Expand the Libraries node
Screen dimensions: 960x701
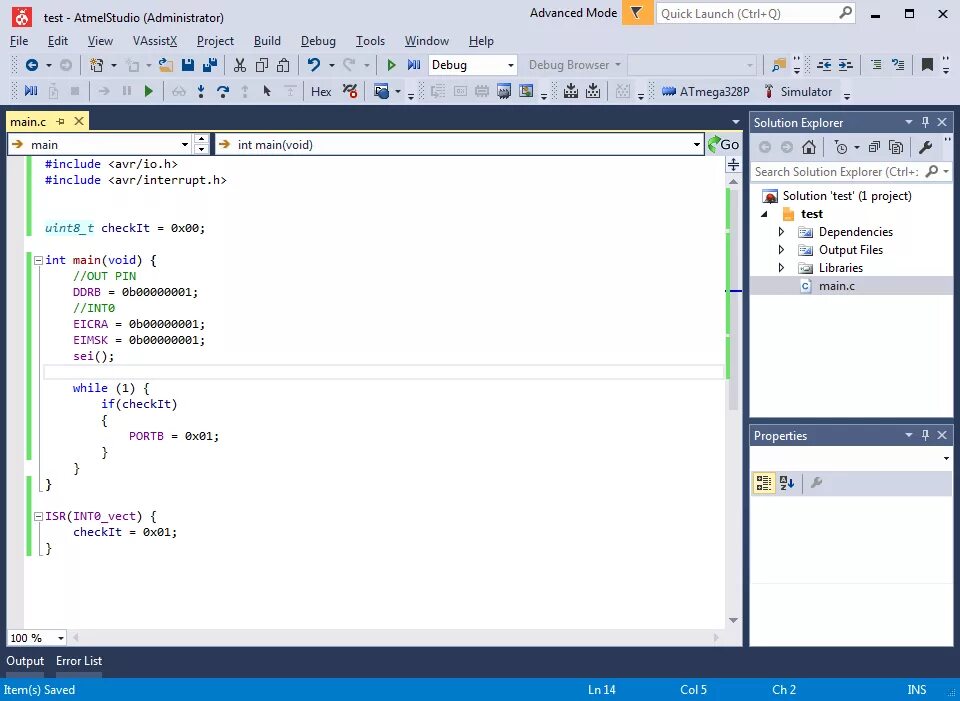pyautogui.click(x=781, y=268)
